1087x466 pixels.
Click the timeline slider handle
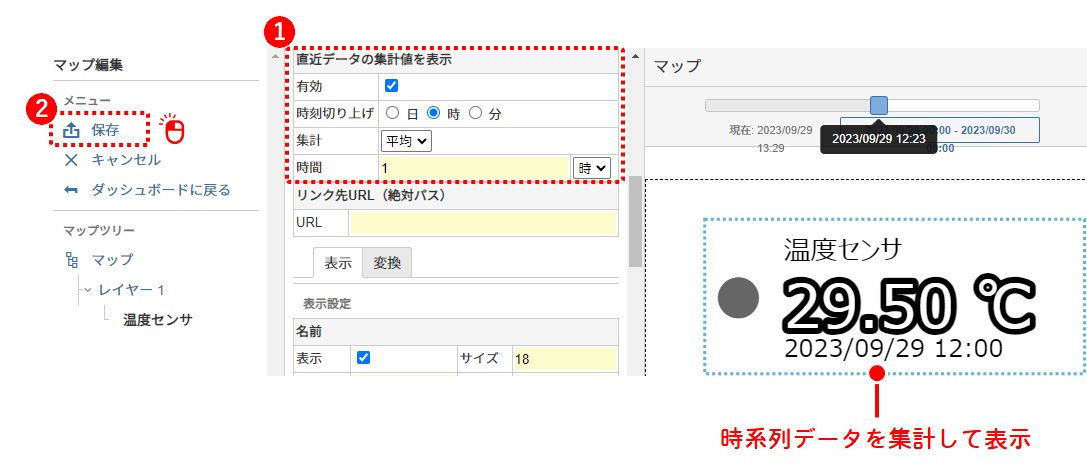point(879,105)
